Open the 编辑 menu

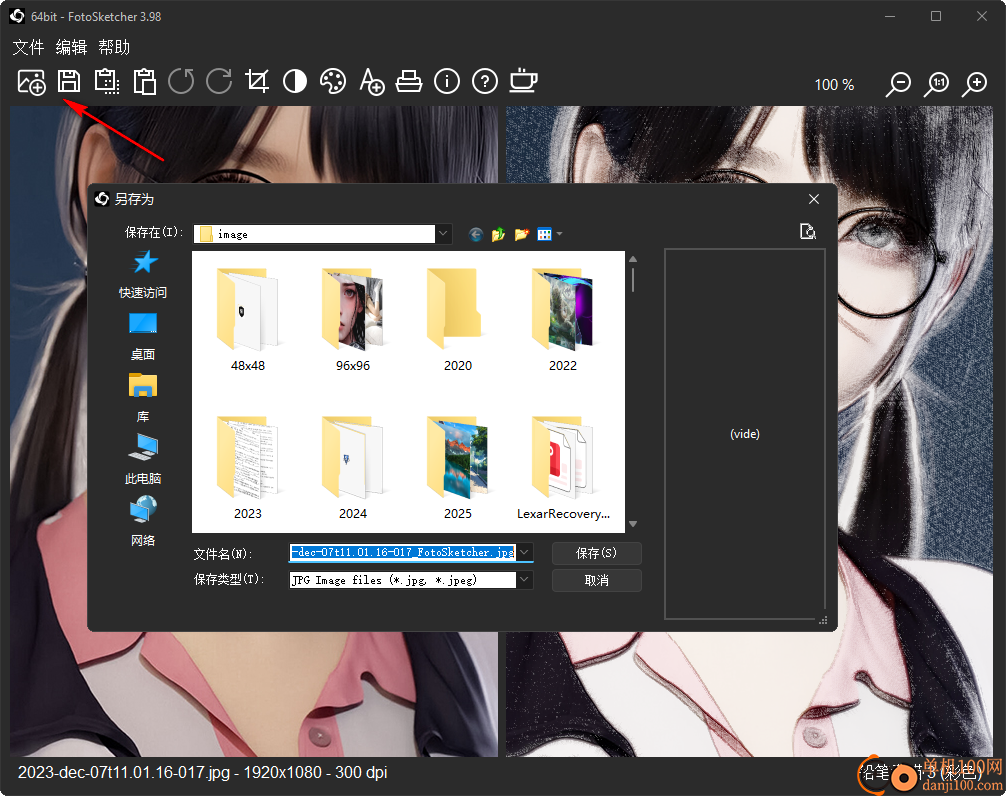(71, 47)
